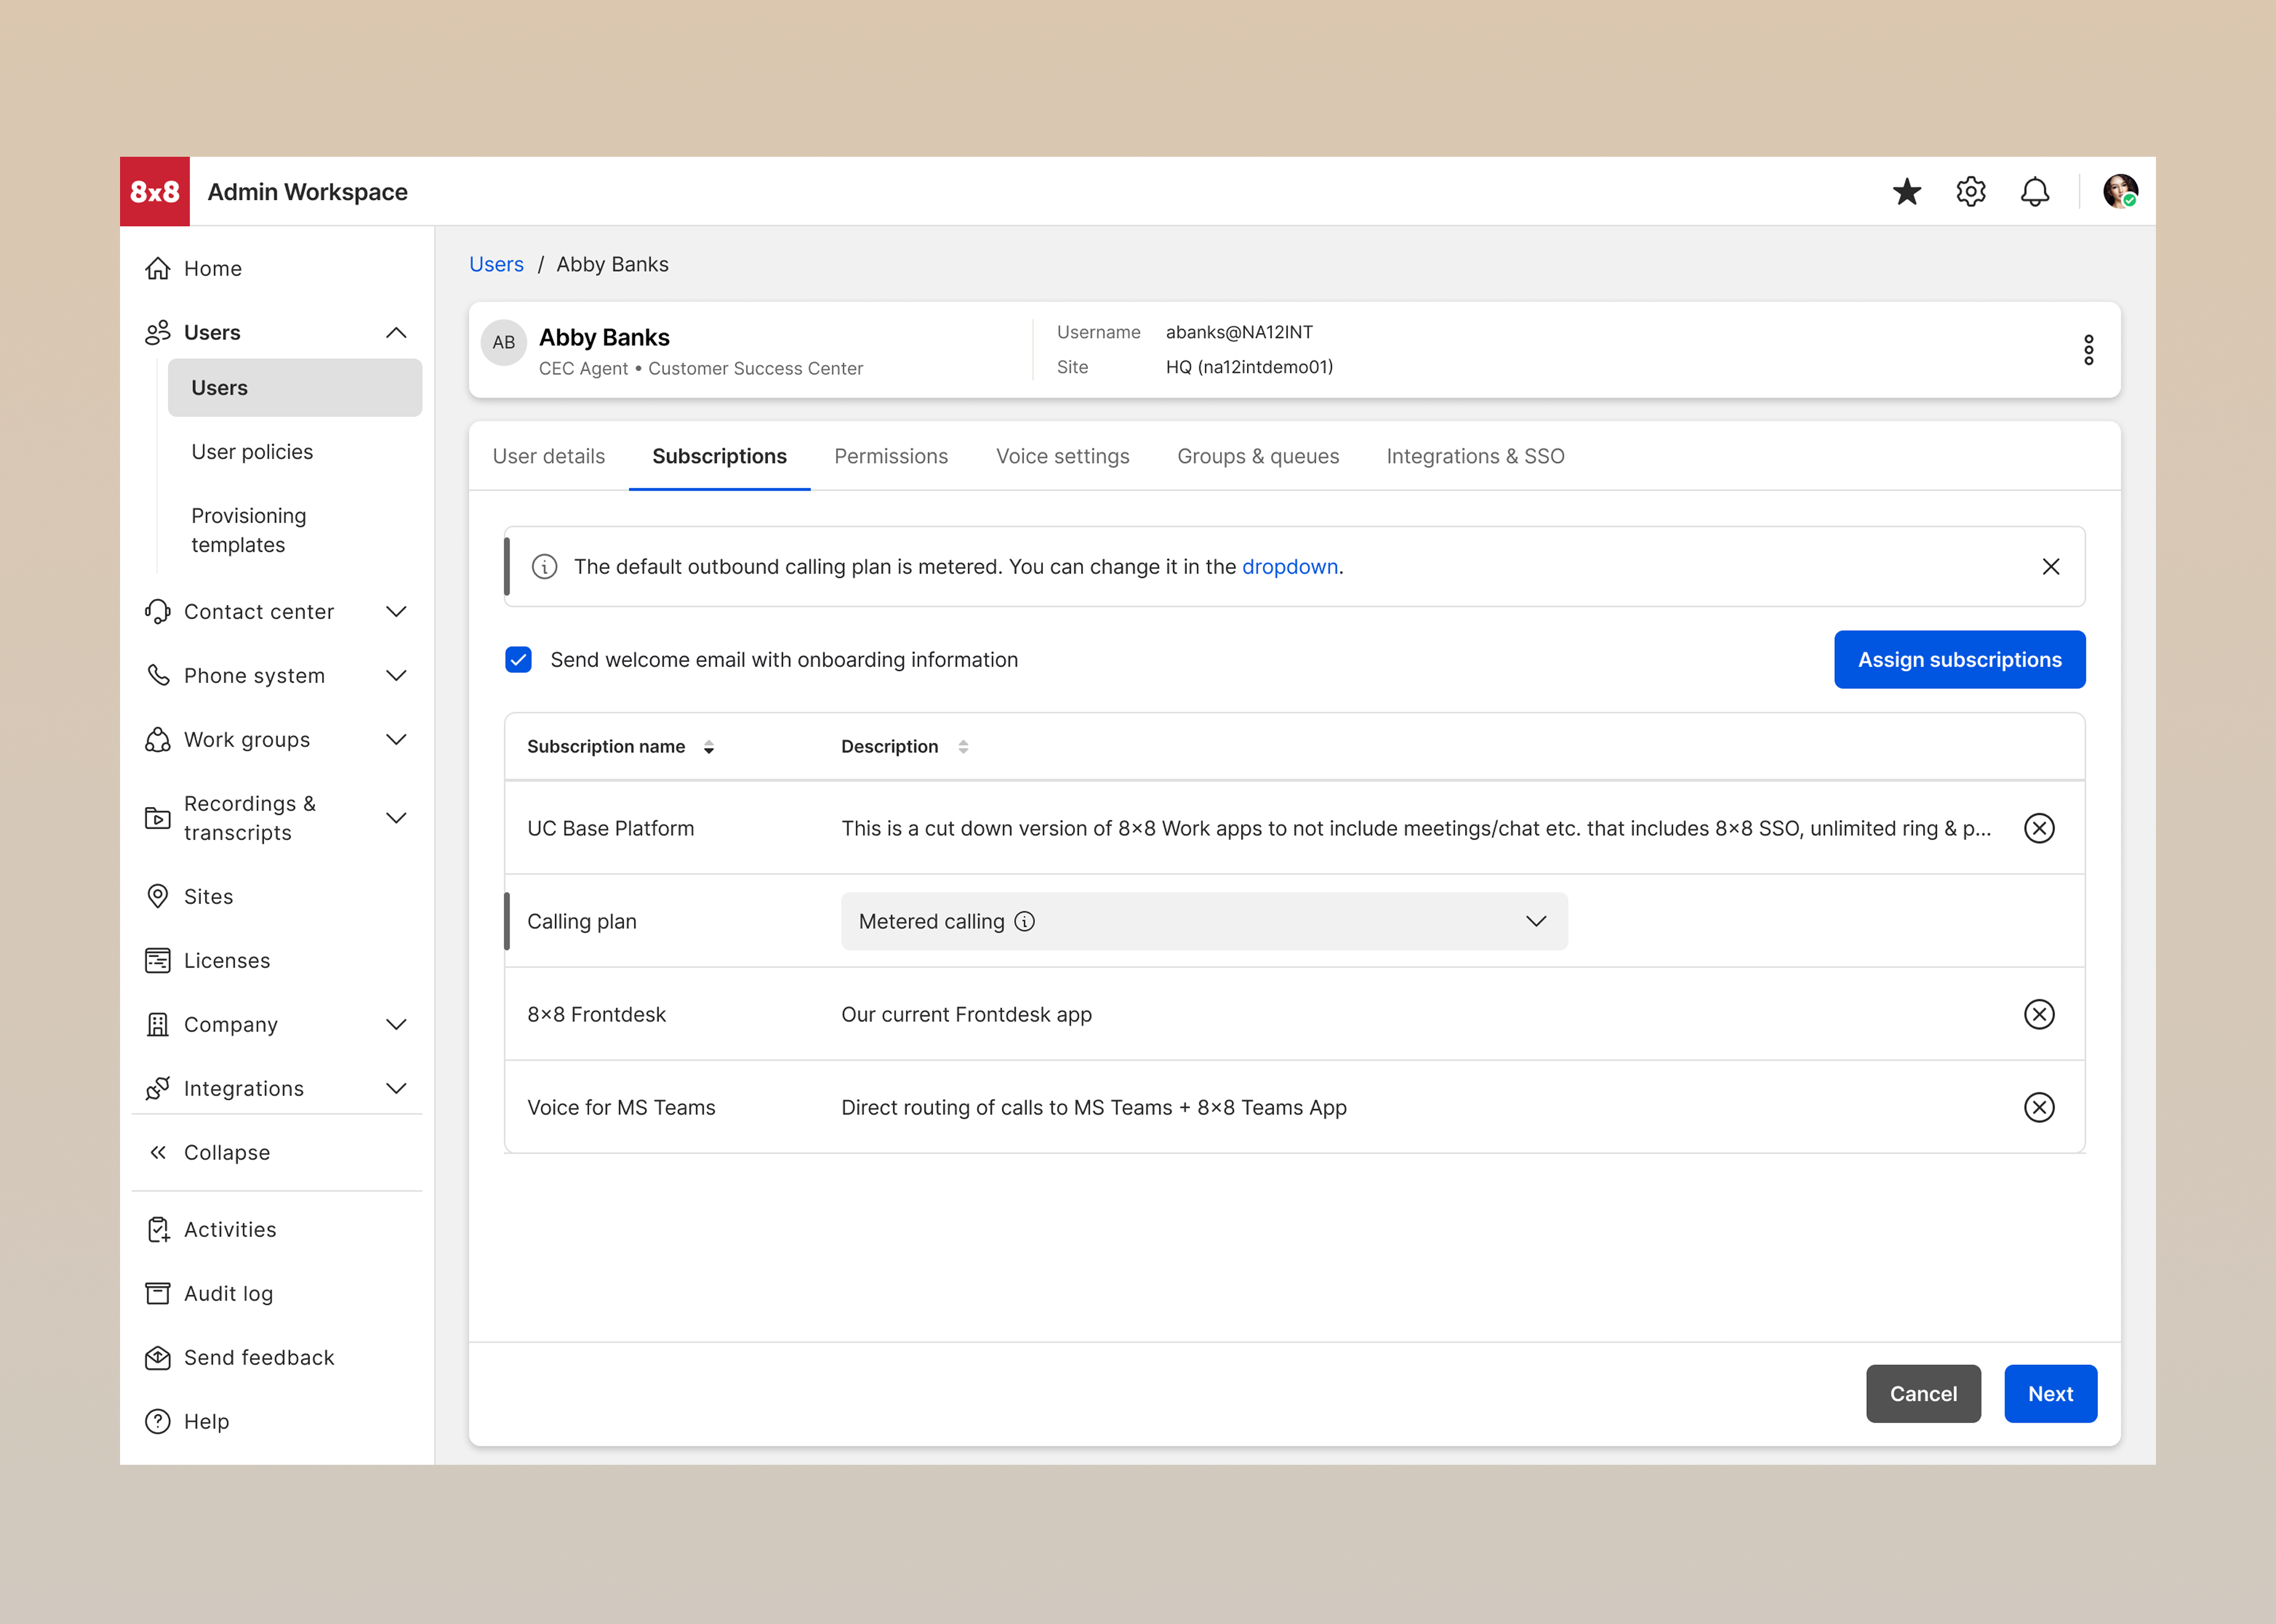Remove 8x8 Frontdesk subscription

pyautogui.click(x=2039, y=1014)
